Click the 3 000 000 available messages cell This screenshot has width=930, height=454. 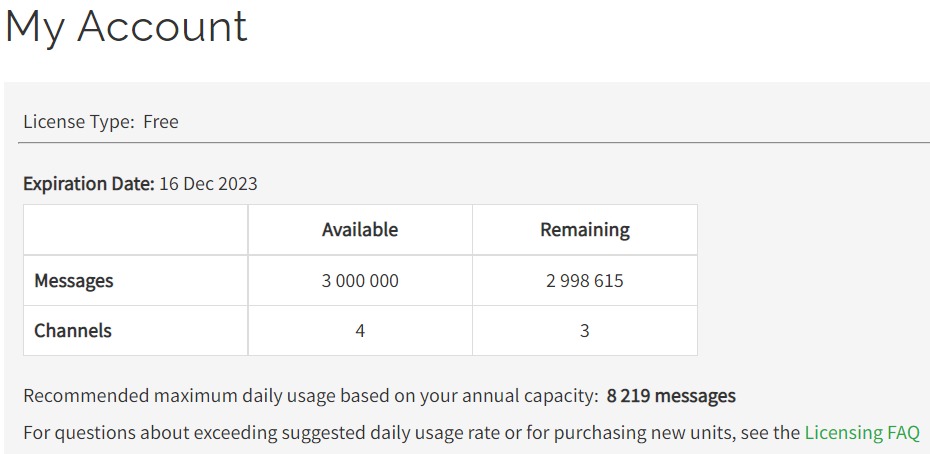point(360,281)
